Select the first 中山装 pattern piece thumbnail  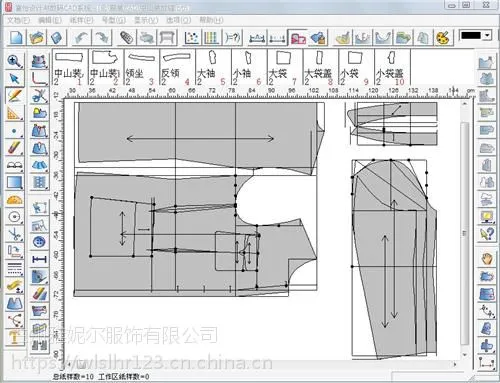(69, 68)
